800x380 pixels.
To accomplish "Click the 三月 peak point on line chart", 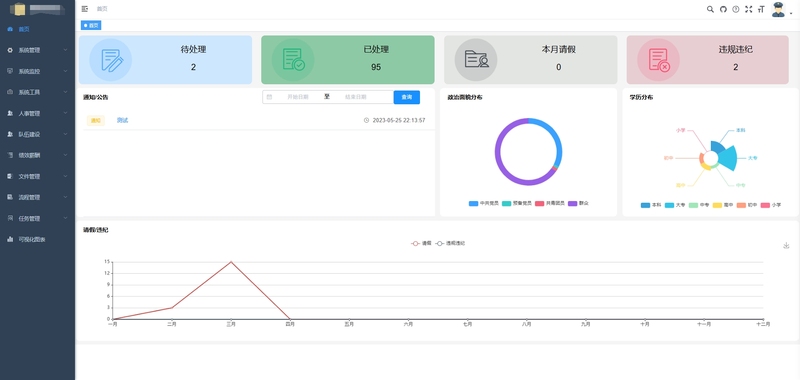I will pos(231,262).
